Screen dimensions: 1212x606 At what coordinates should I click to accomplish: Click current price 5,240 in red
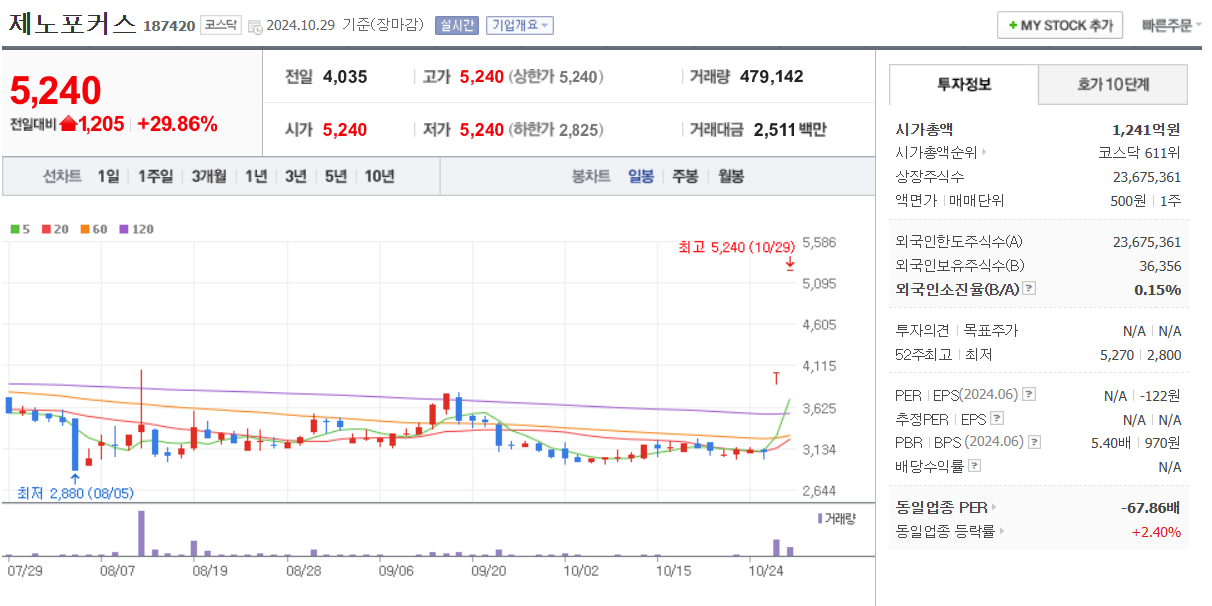[56, 91]
